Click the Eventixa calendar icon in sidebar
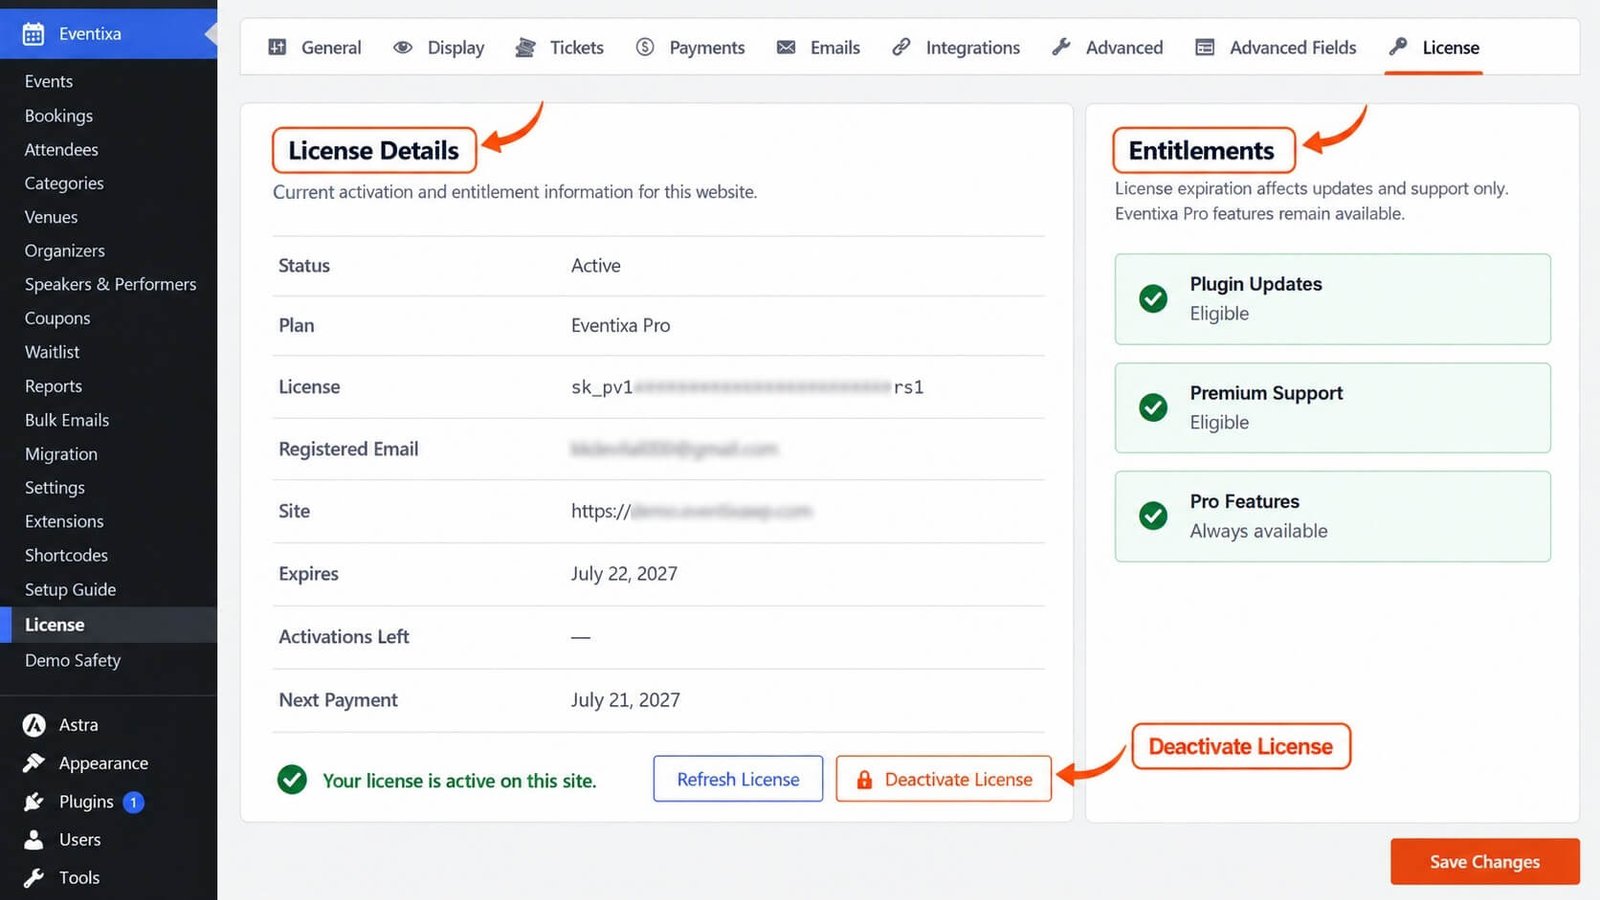The width and height of the screenshot is (1600, 900). click(33, 34)
